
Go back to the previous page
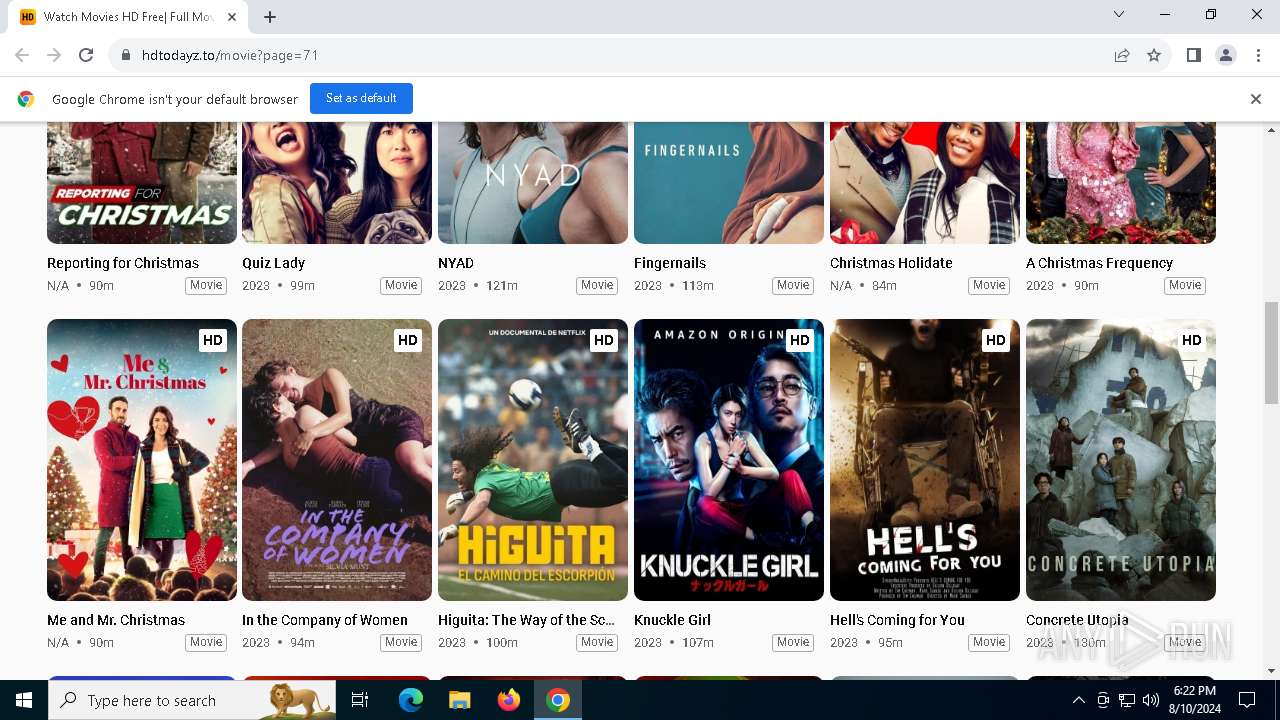point(22,56)
